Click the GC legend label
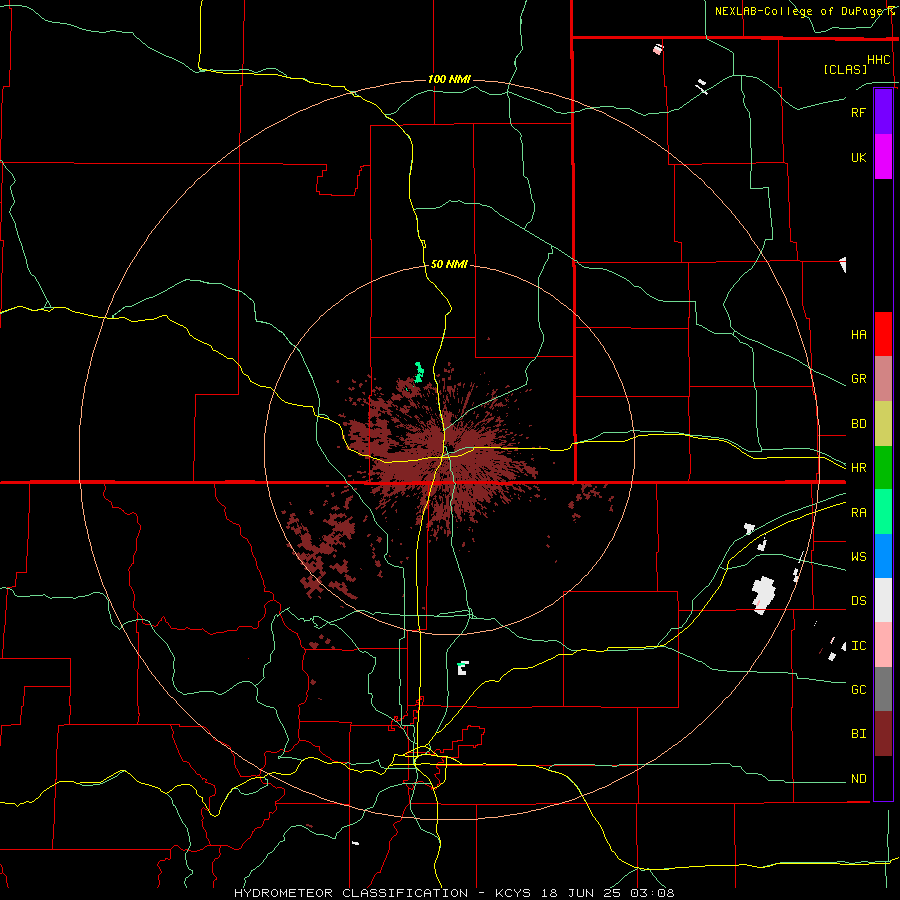This screenshot has height=900, width=900. pyautogui.click(x=858, y=690)
